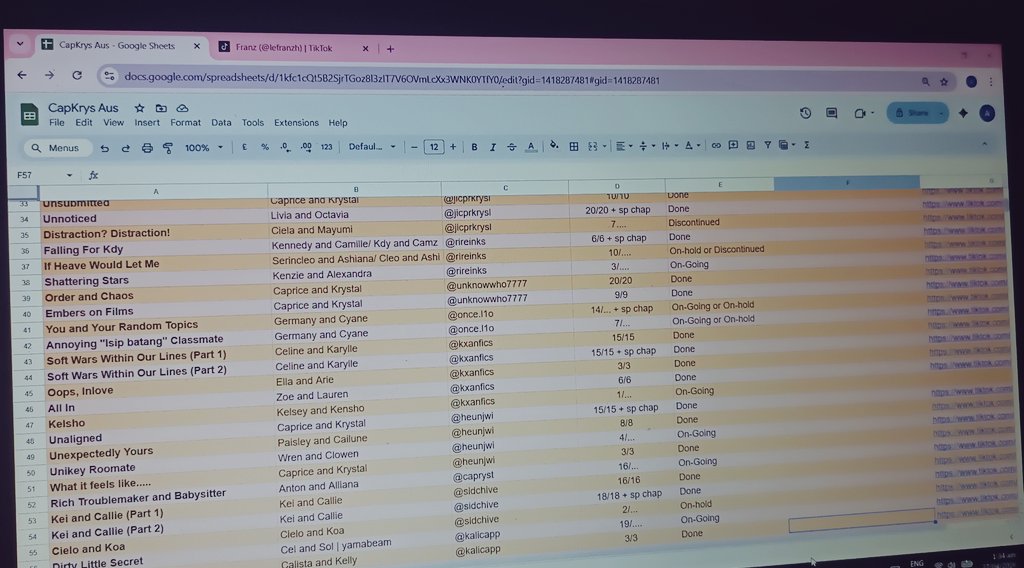Move document using folder icon
The height and width of the screenshot is (568, 1024).
pyautogui.click(x=161, y=108)
